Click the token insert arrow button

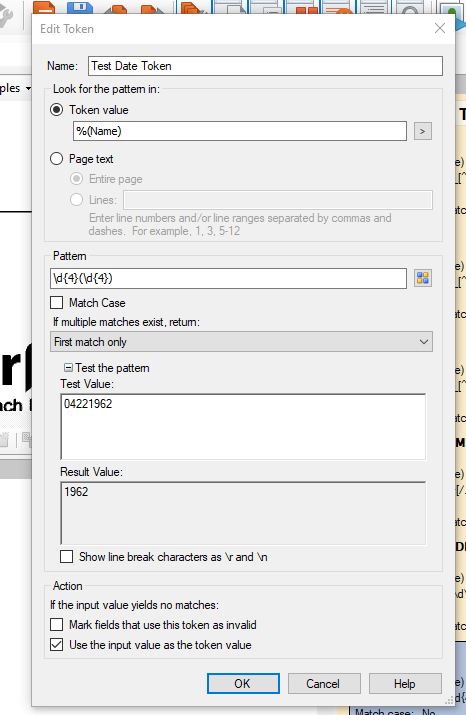pos(423,131)
